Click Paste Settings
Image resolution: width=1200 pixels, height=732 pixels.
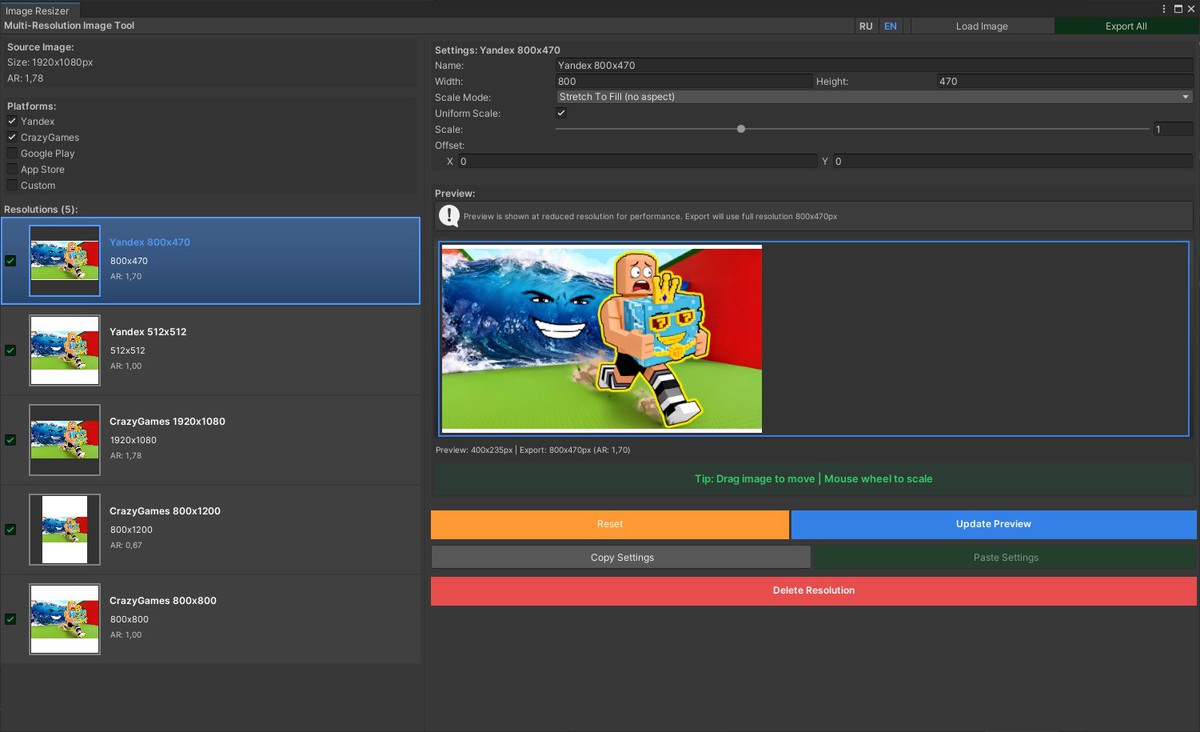1005,557
